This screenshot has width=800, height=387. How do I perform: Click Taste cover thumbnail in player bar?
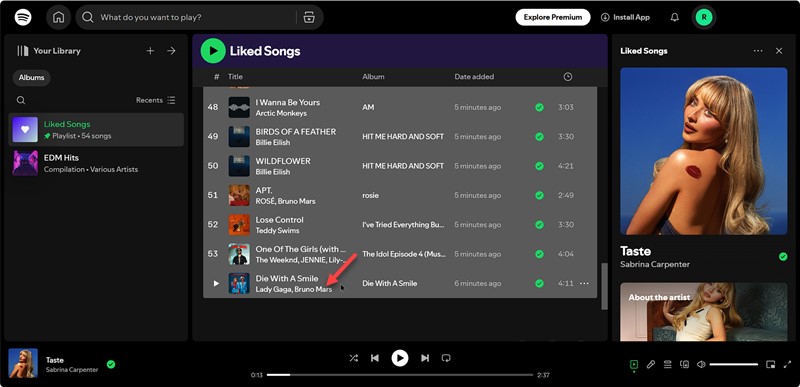[23, 363]
